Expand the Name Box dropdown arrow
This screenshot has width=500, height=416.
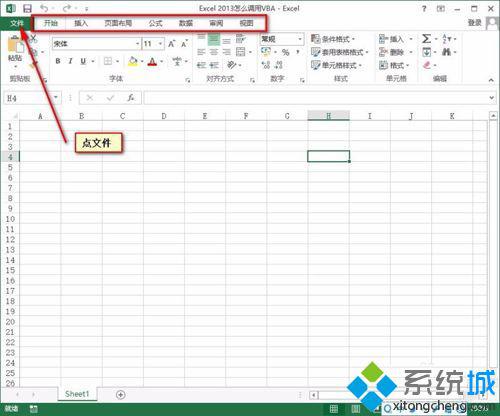56,98
